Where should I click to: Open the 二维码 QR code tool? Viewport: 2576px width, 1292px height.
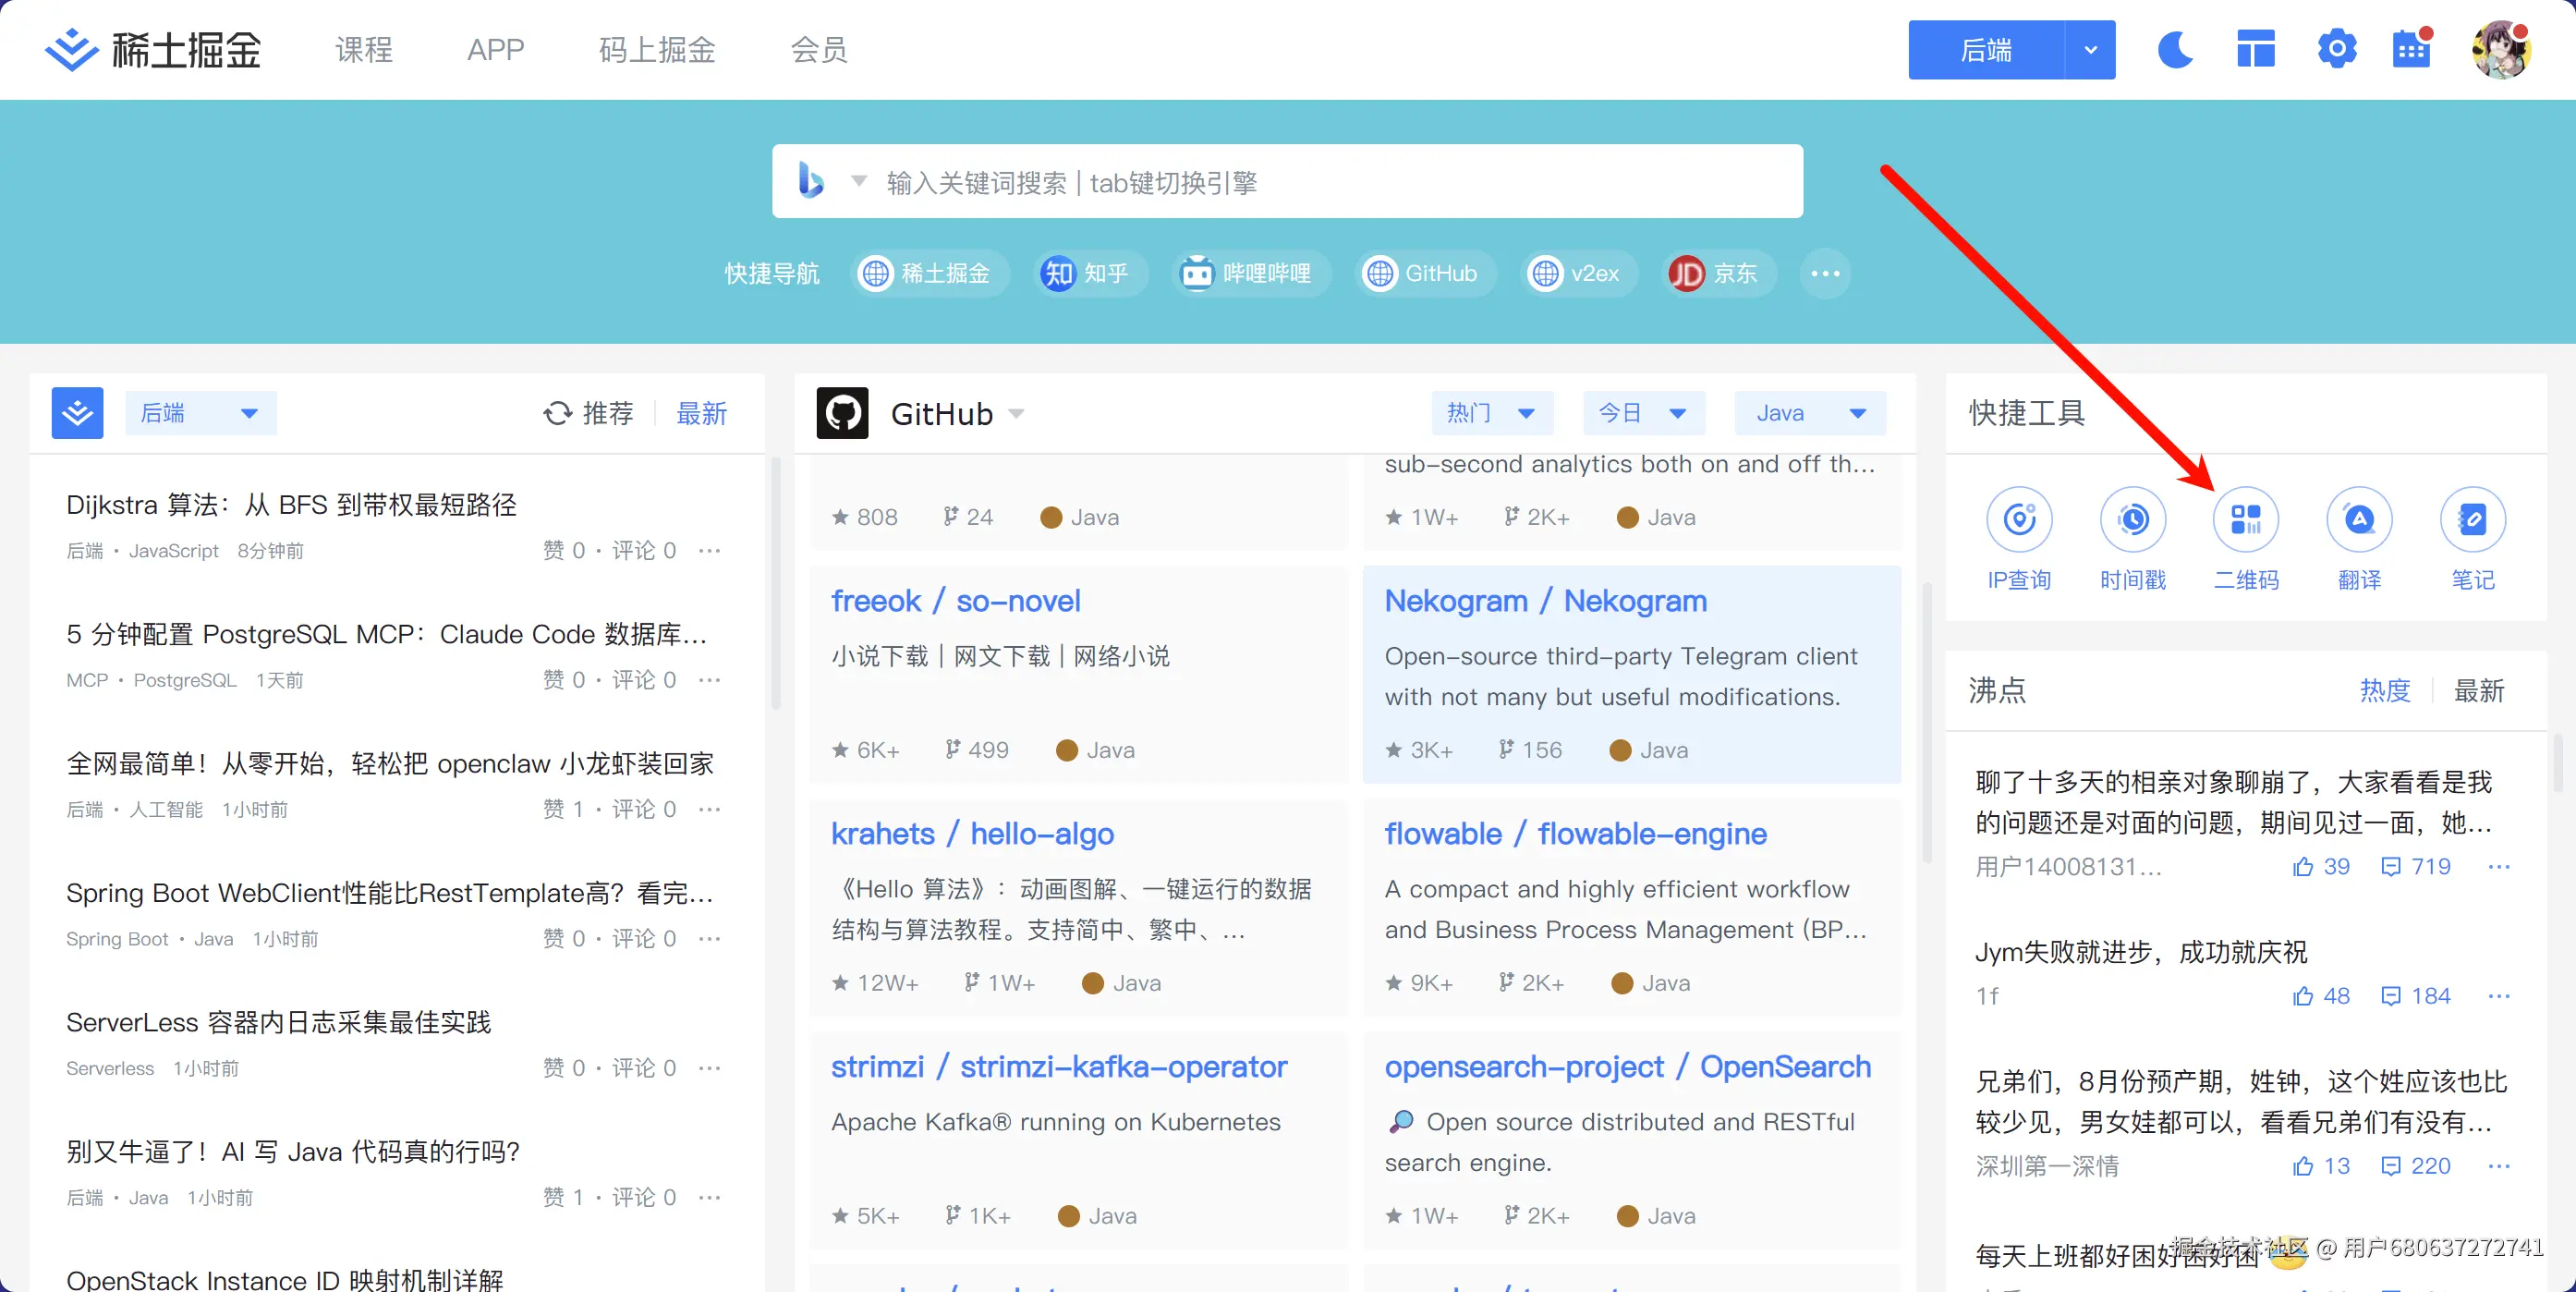click(x=2245, y=520)
